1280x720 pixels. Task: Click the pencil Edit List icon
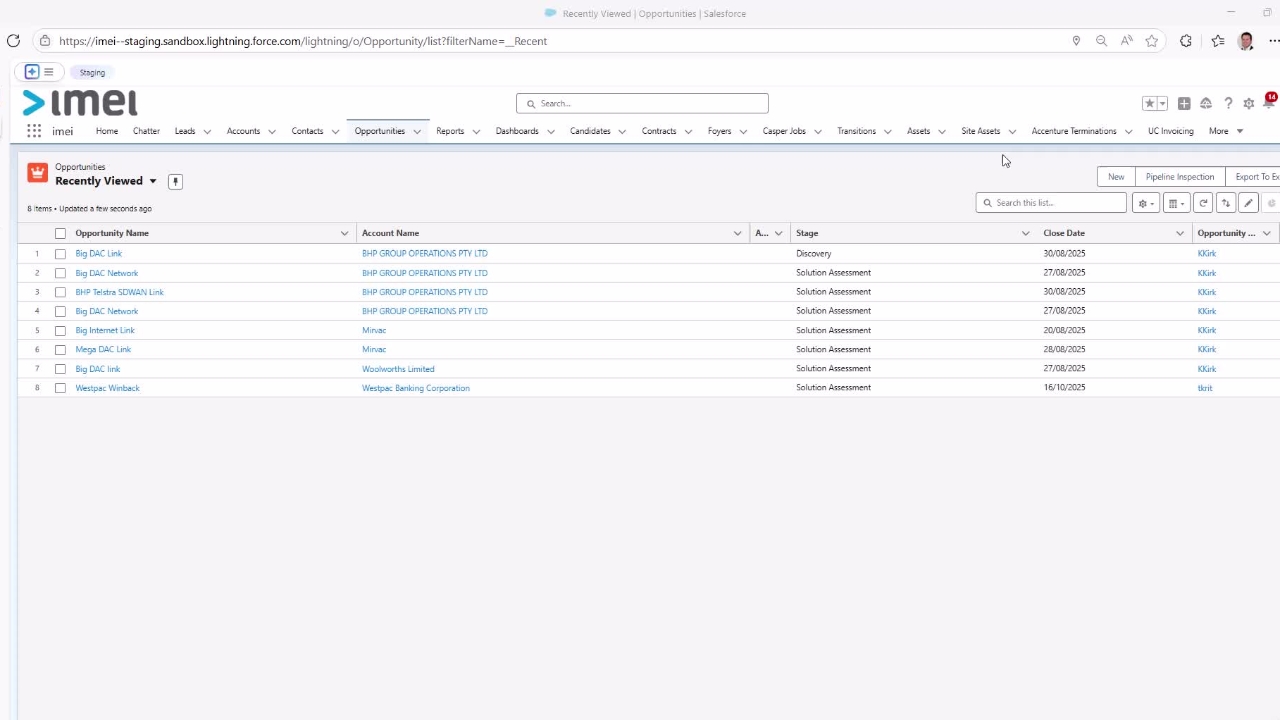pos(1248,203)
